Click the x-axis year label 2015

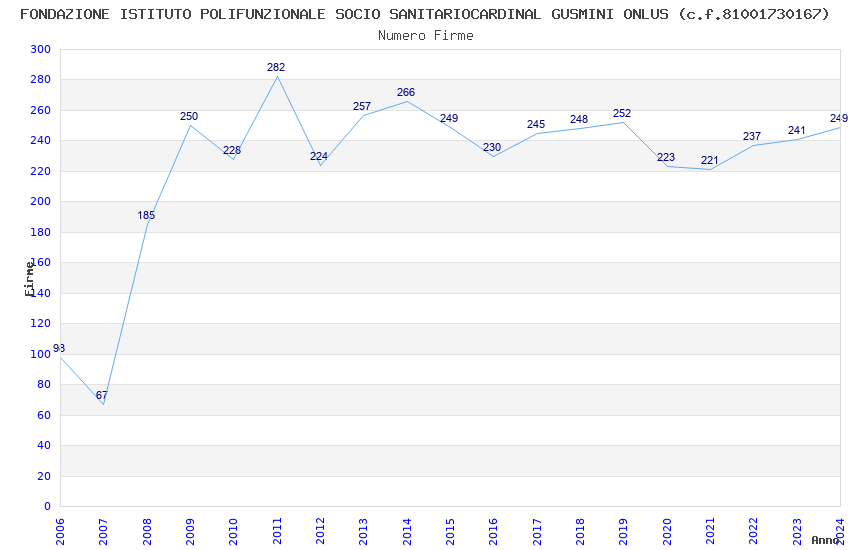pyautogui.click(x=450, y=532)
